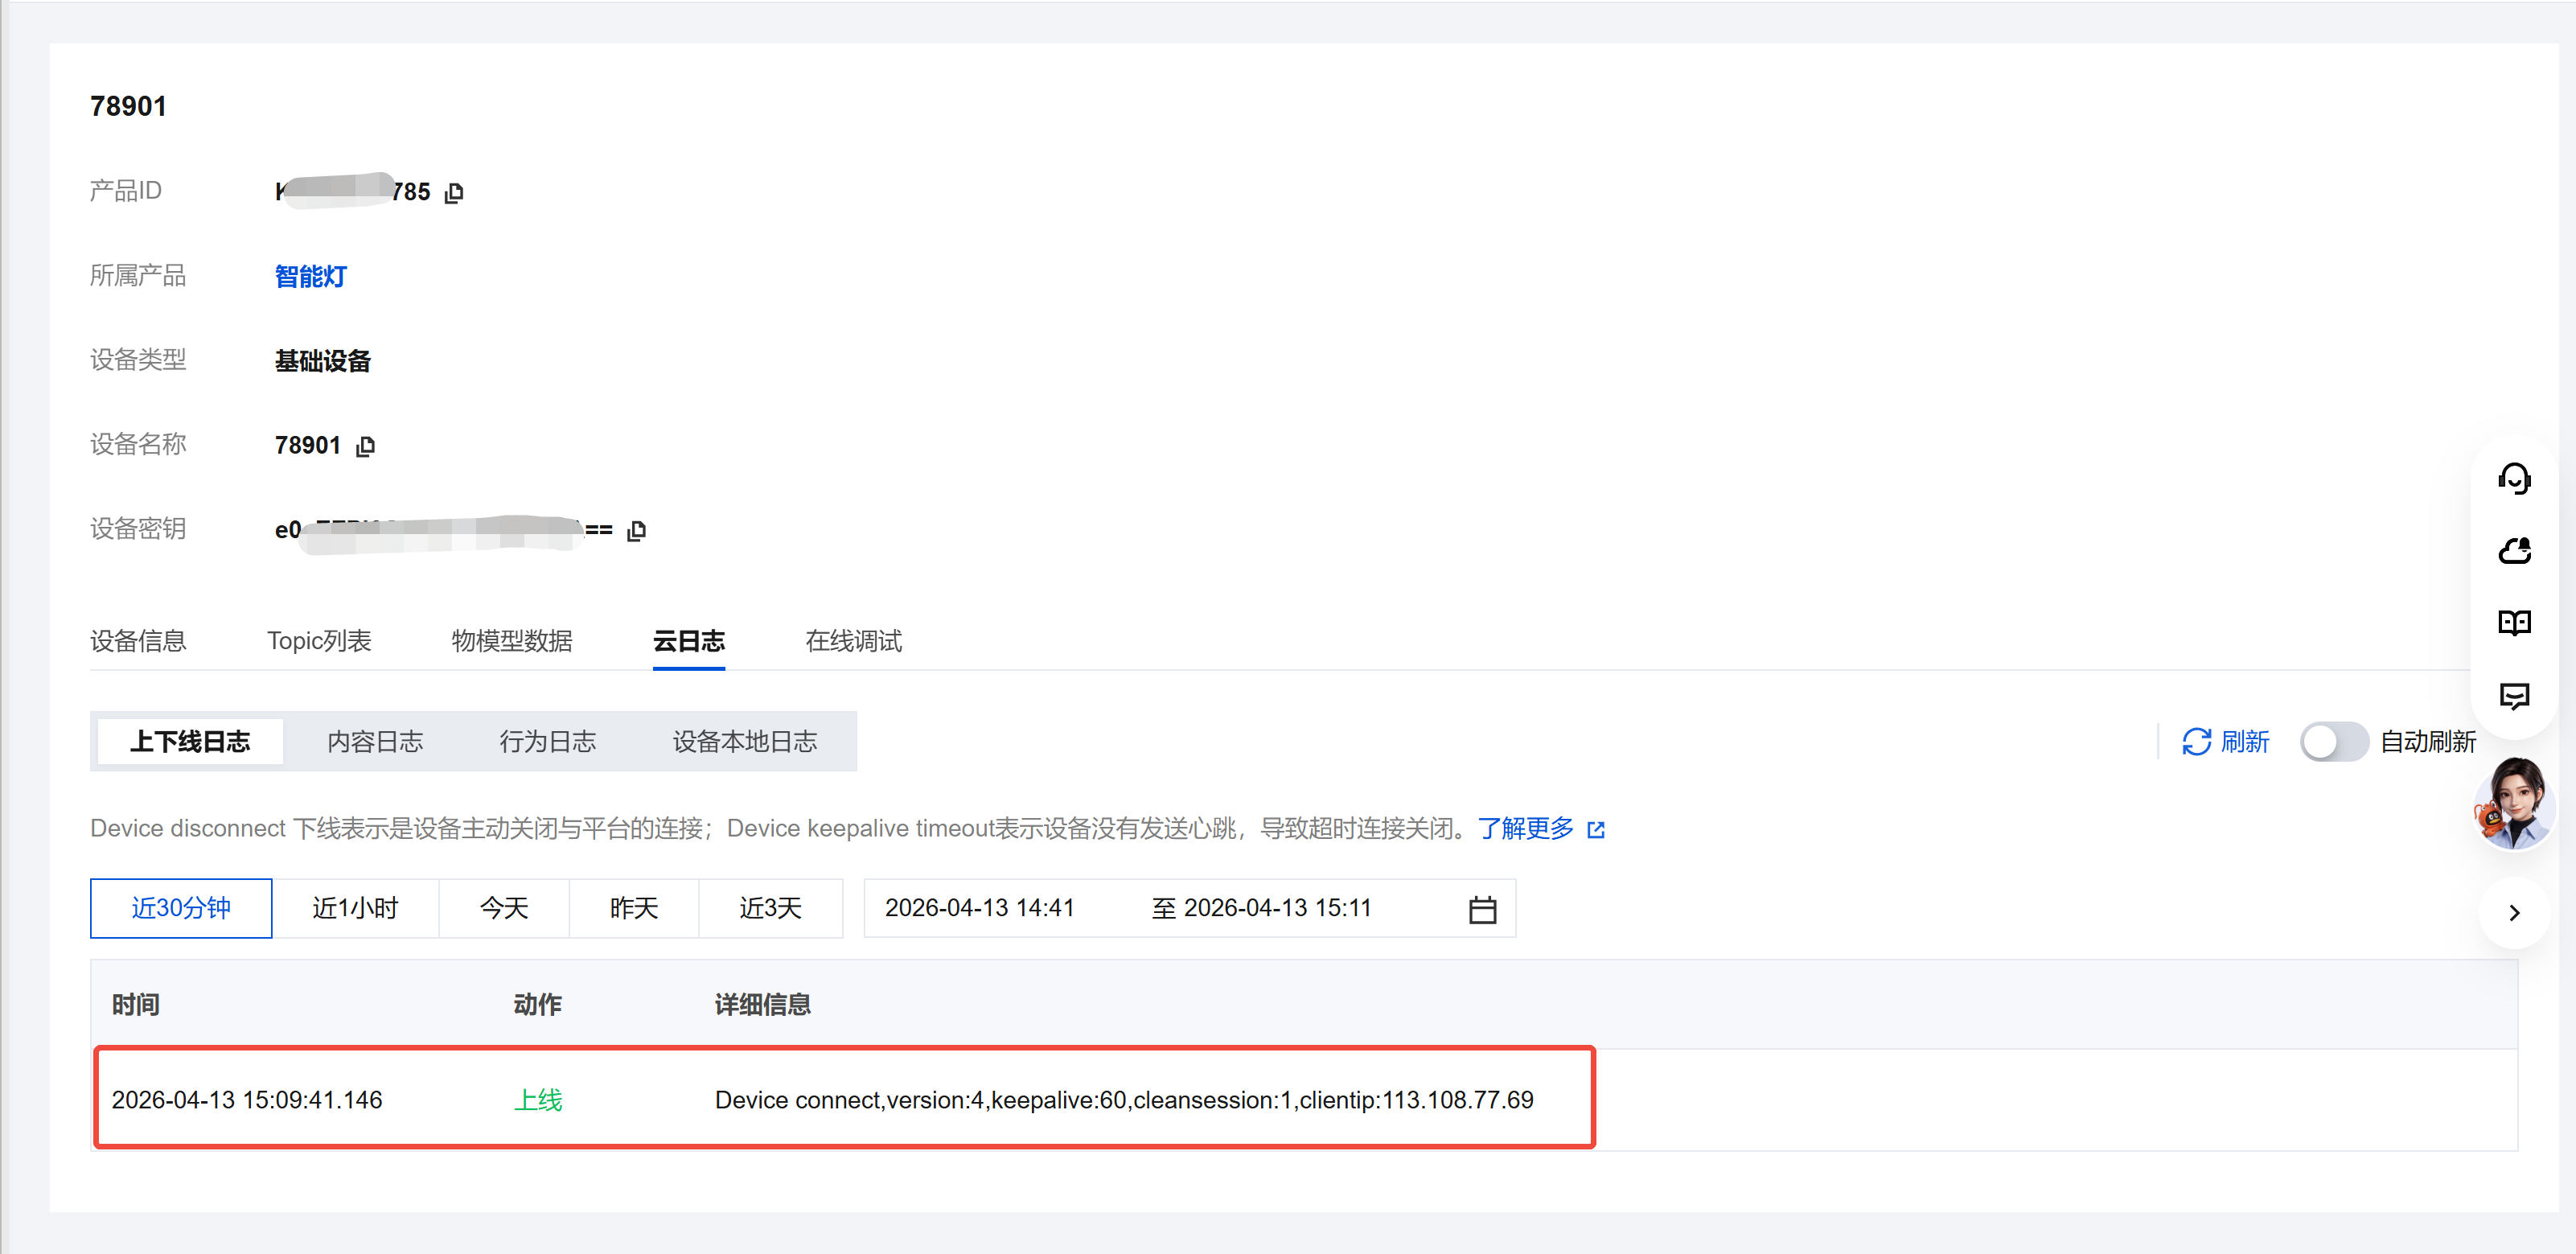Switch to the 内容日志 sub-tab
This screenshot has width=2576, height=1254.
coord(375,742)
